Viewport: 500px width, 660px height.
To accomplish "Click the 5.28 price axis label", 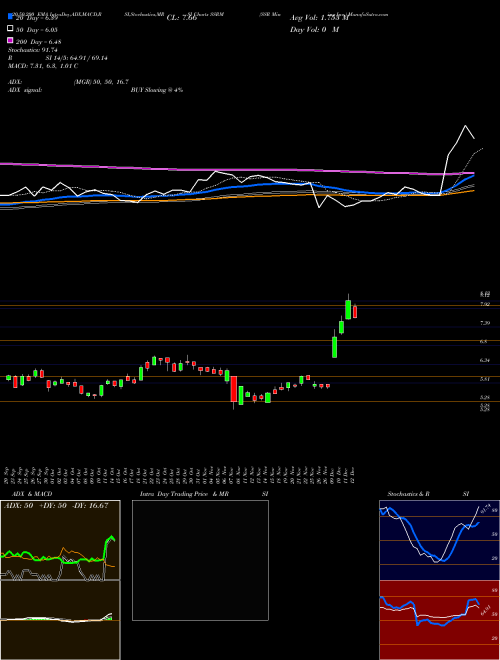I will (484, 397).
